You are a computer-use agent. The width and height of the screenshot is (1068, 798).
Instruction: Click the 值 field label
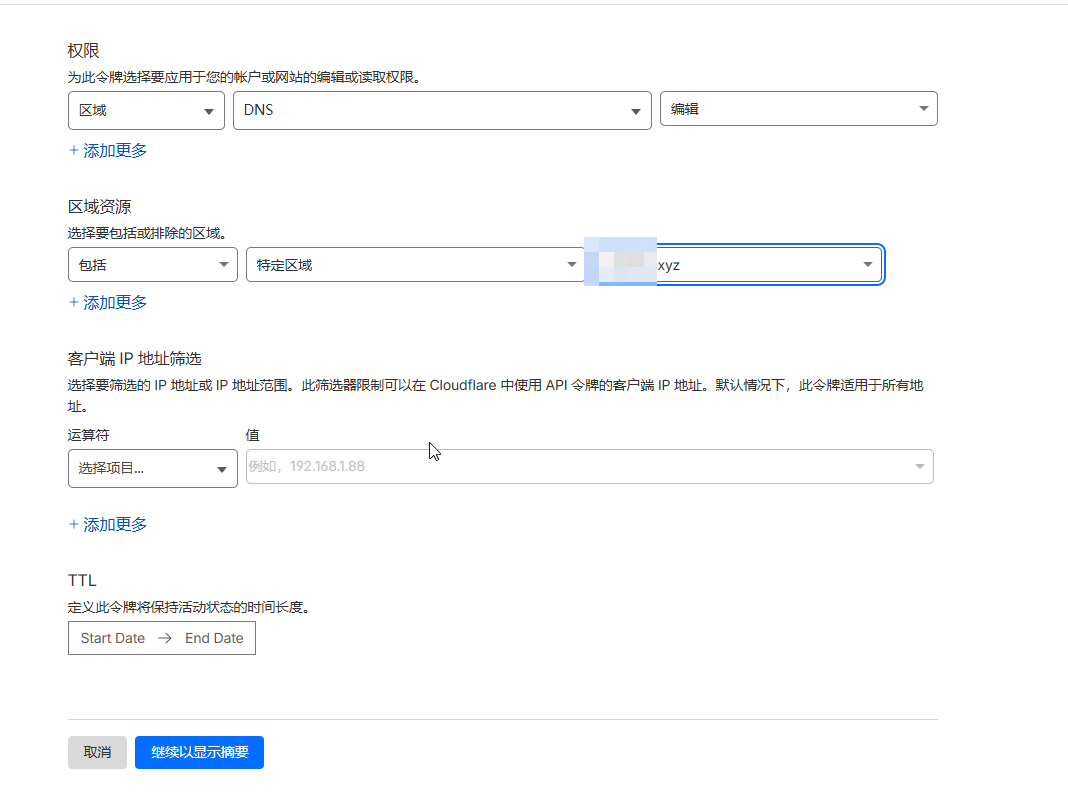[x=253, y=435]
